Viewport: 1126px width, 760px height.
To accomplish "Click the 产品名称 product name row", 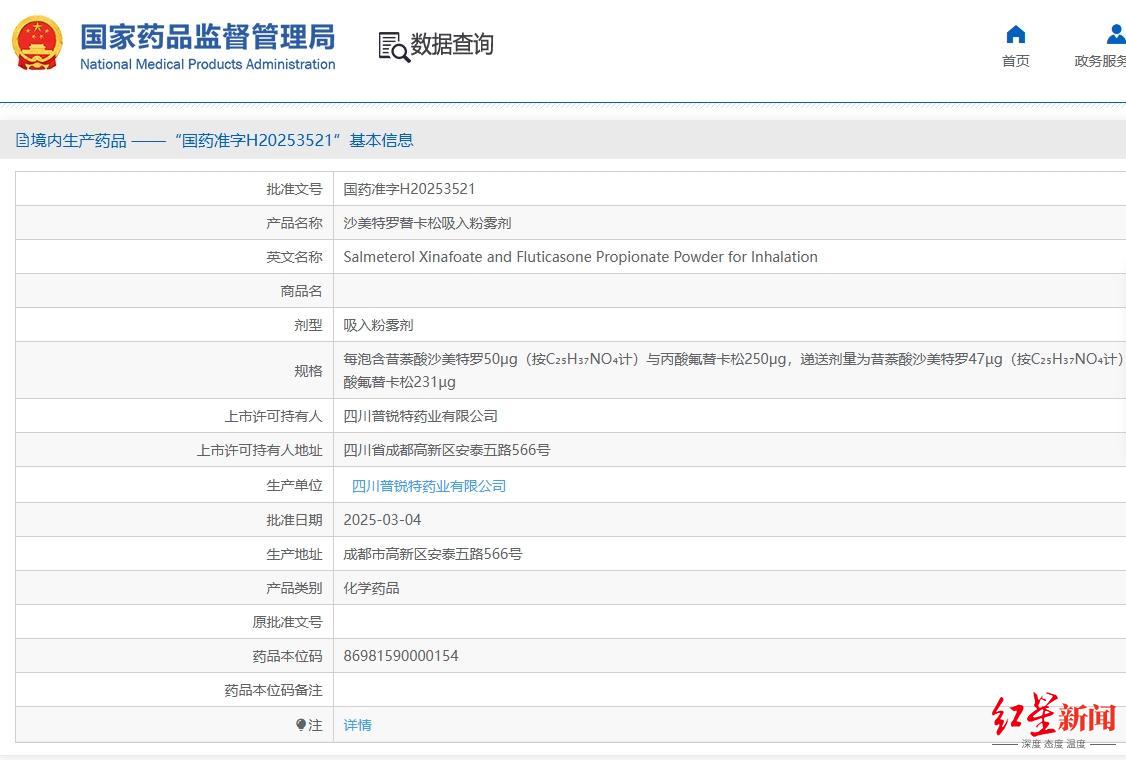I will point(427,222).
